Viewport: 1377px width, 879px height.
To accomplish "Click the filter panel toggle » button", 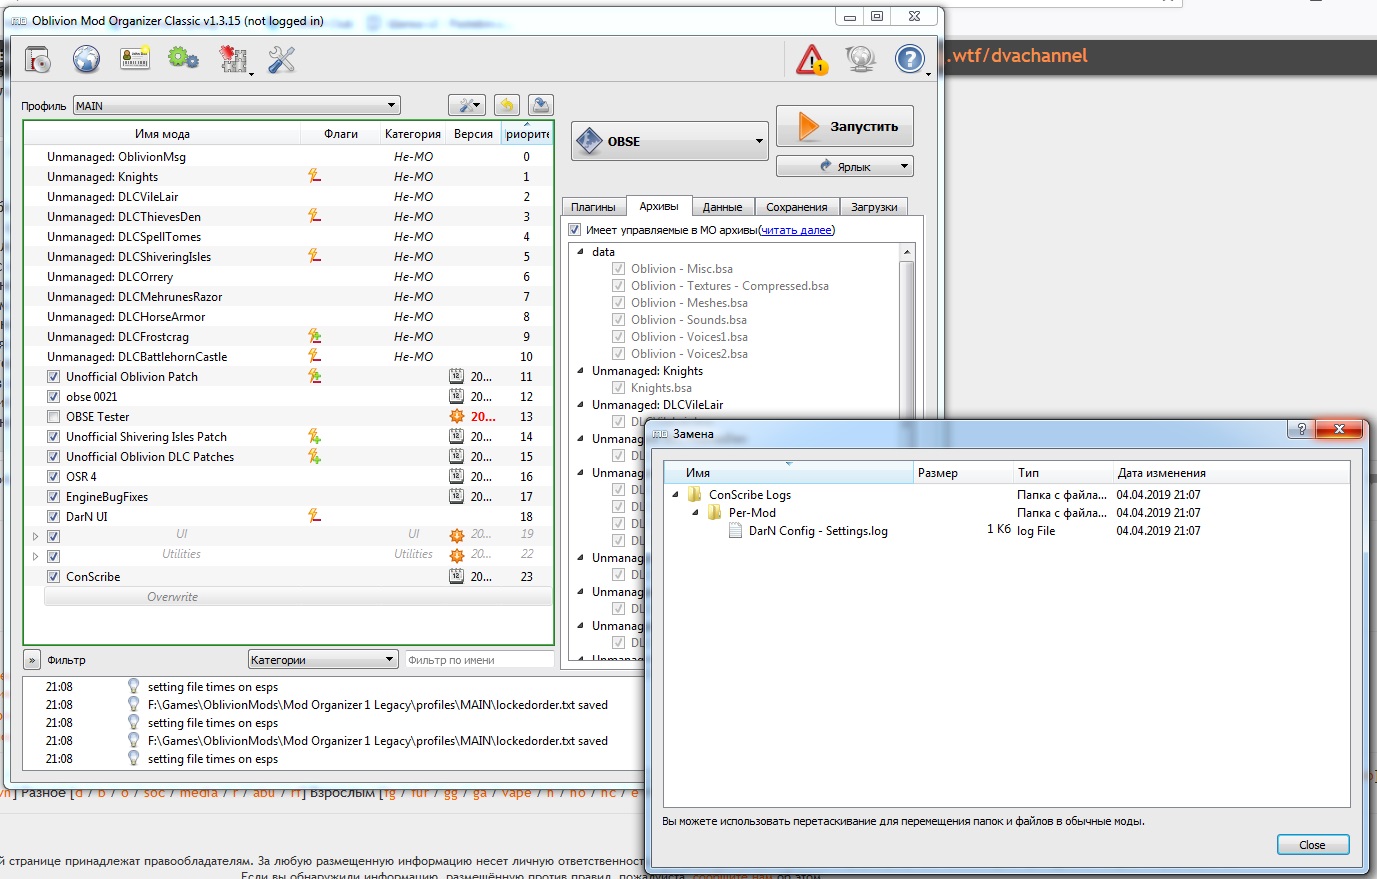I will click(32, 660).
